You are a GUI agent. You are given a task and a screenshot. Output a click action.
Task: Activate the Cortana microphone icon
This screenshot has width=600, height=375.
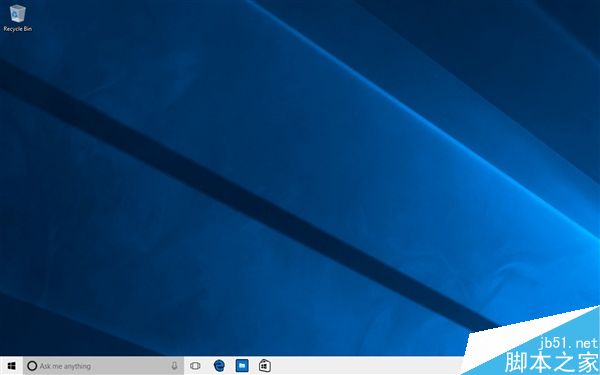click(174, 366)
